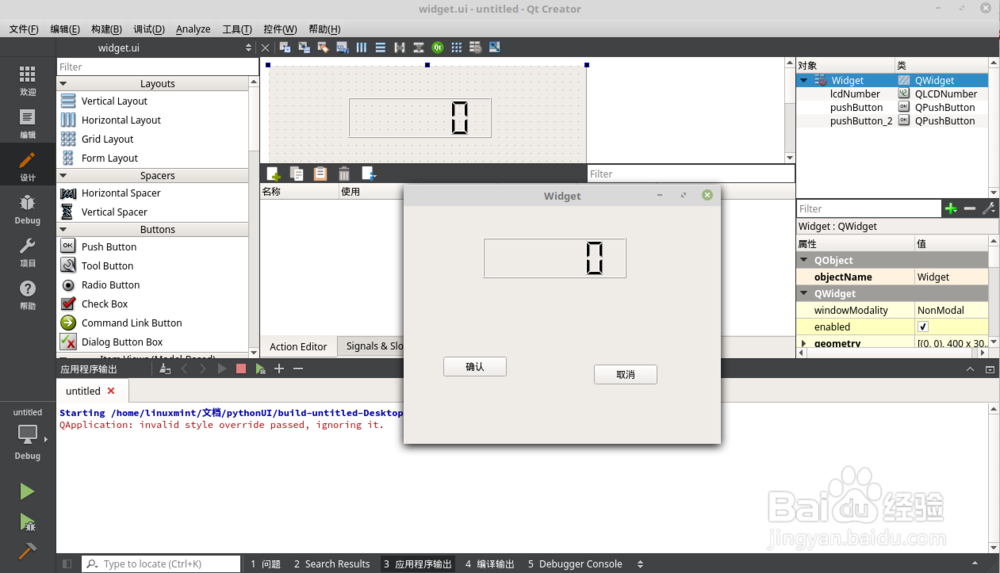The height and width of the screenshot is (573, 1000).
Task: Add dynamic property with green plus
Action: click(951, 209)
